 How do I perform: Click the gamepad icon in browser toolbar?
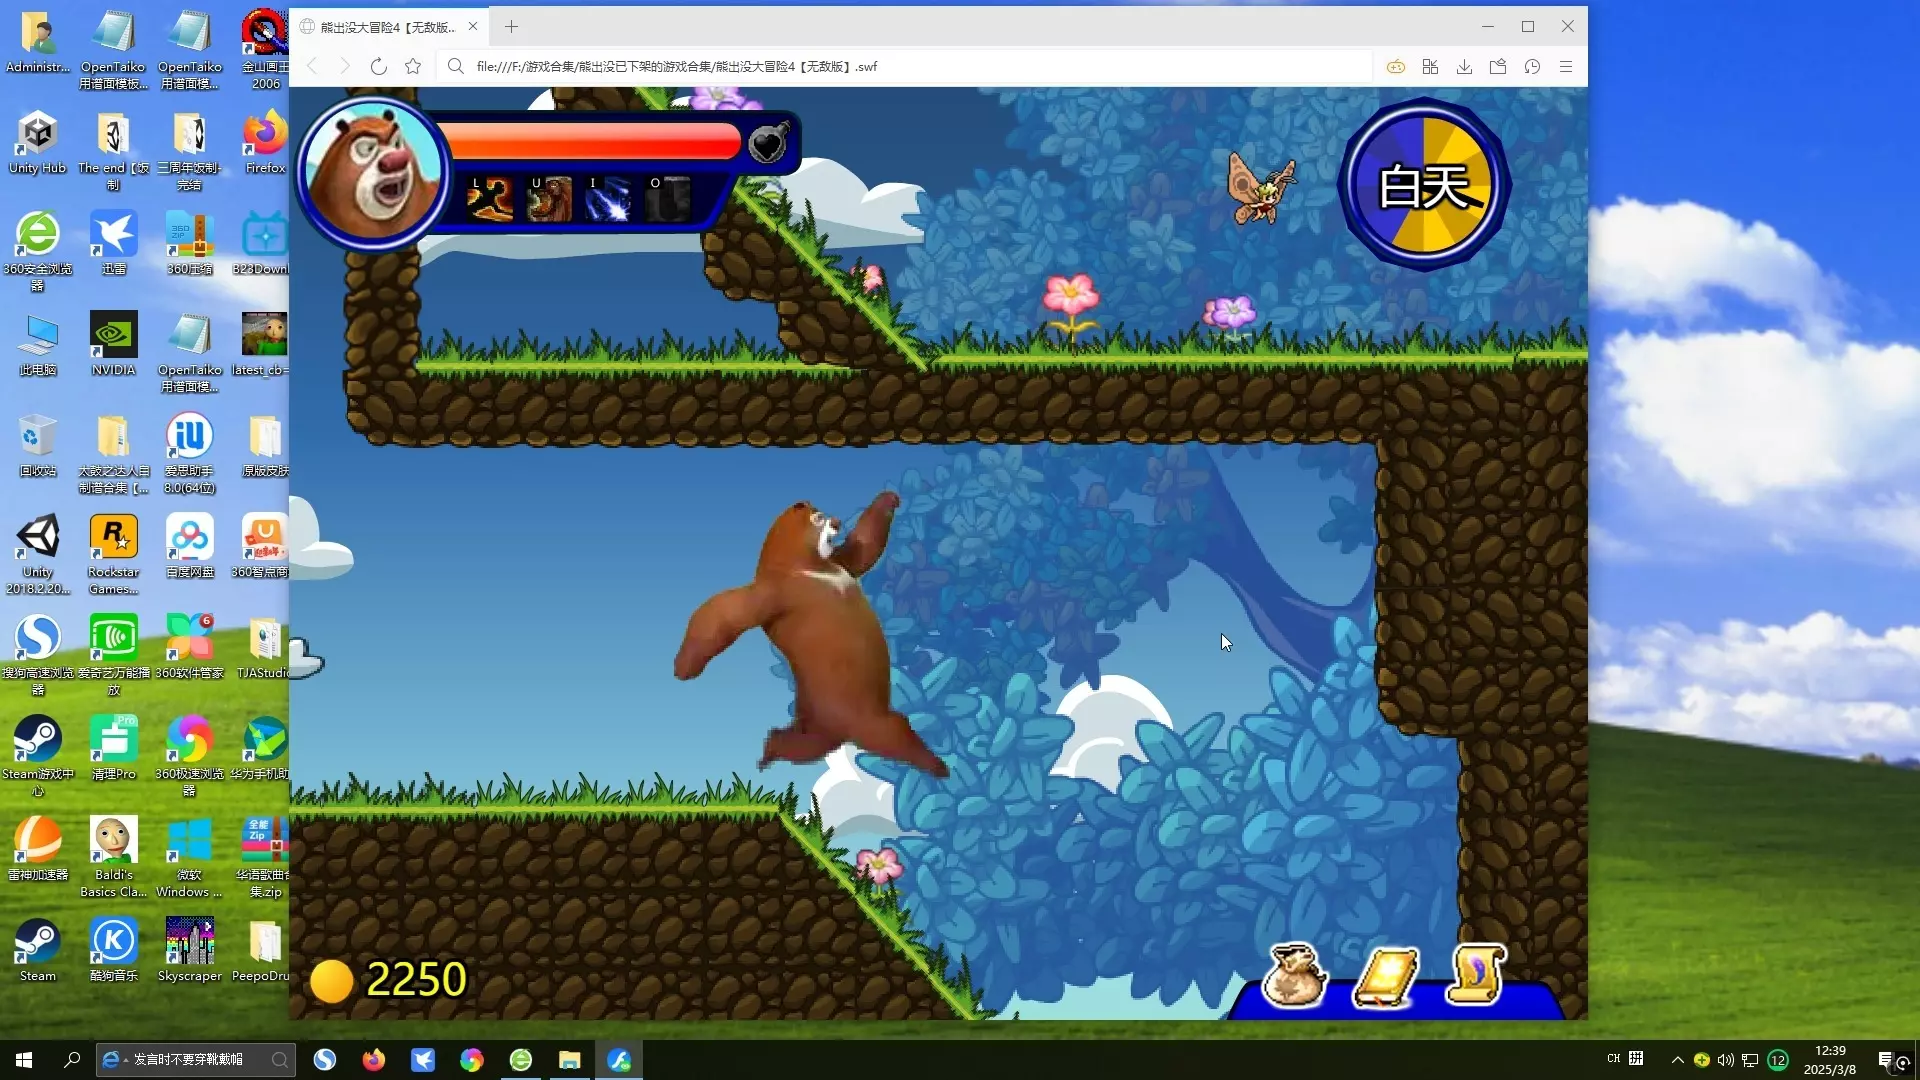1396,67
